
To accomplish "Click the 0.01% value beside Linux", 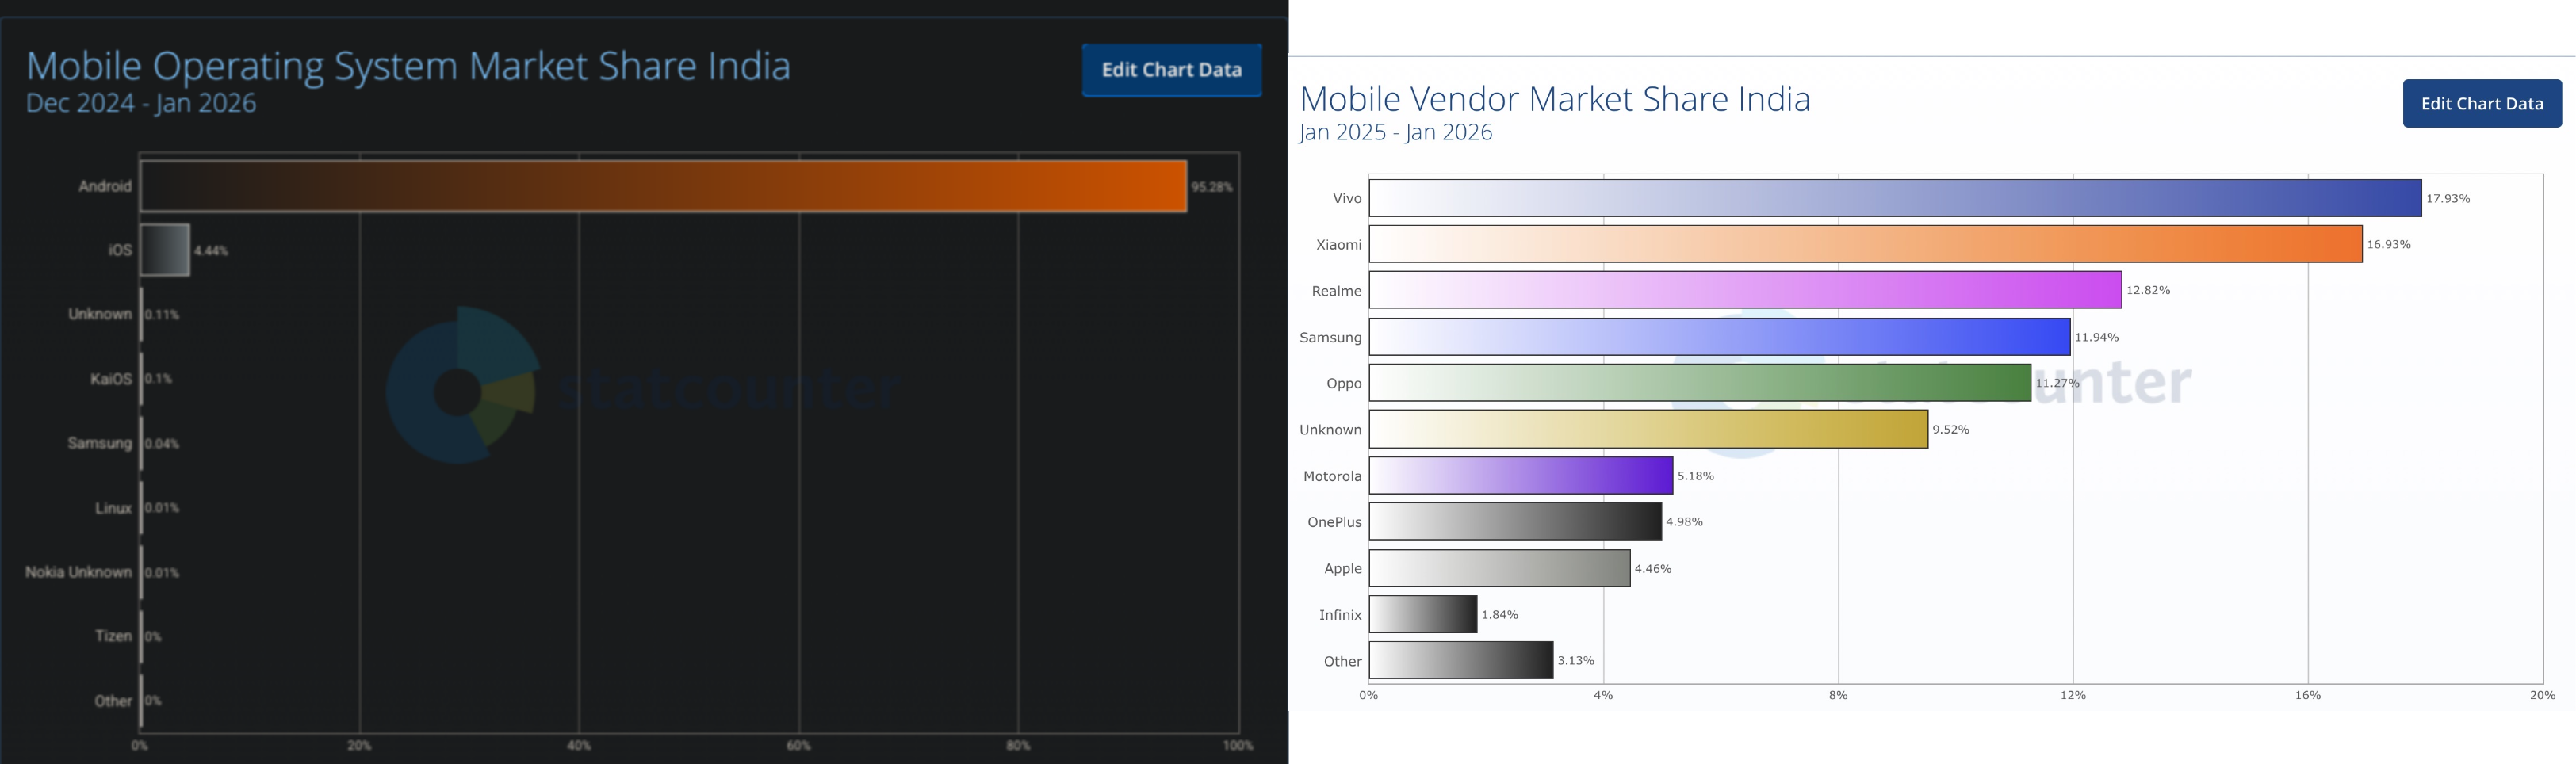I will (162, 508).
